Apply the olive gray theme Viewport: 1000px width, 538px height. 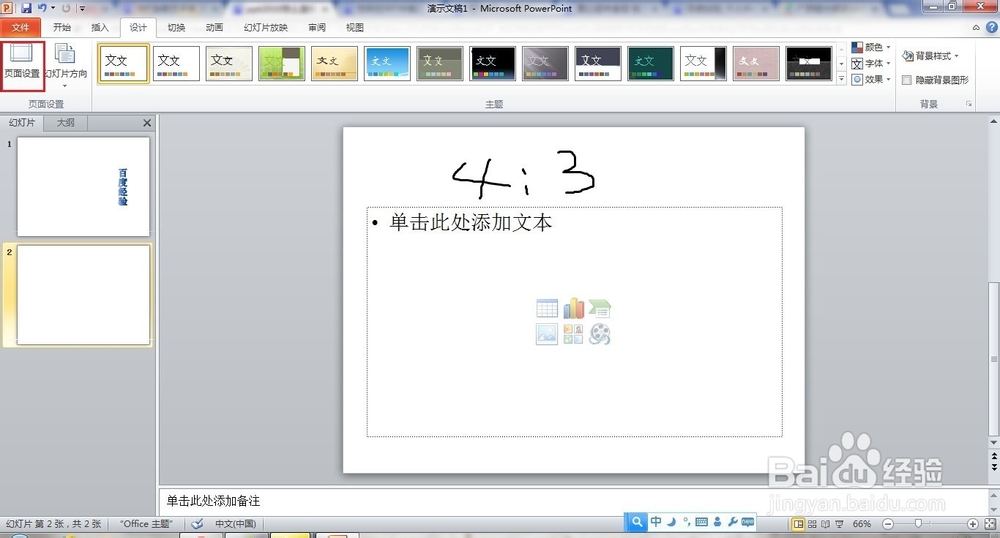coord(440,63)
